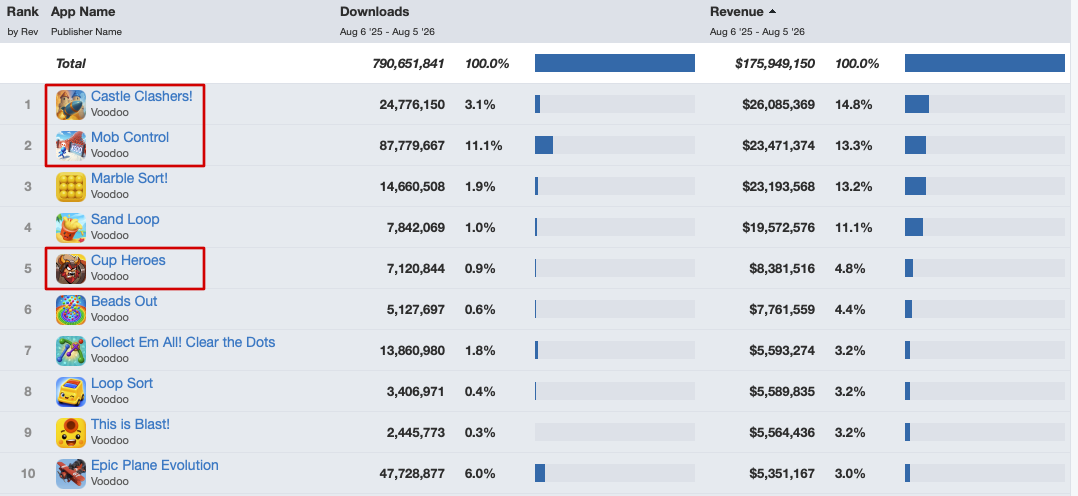Open the Collect Em All! Clear the Dots link
1078x496 pixels.
(183, 342)
